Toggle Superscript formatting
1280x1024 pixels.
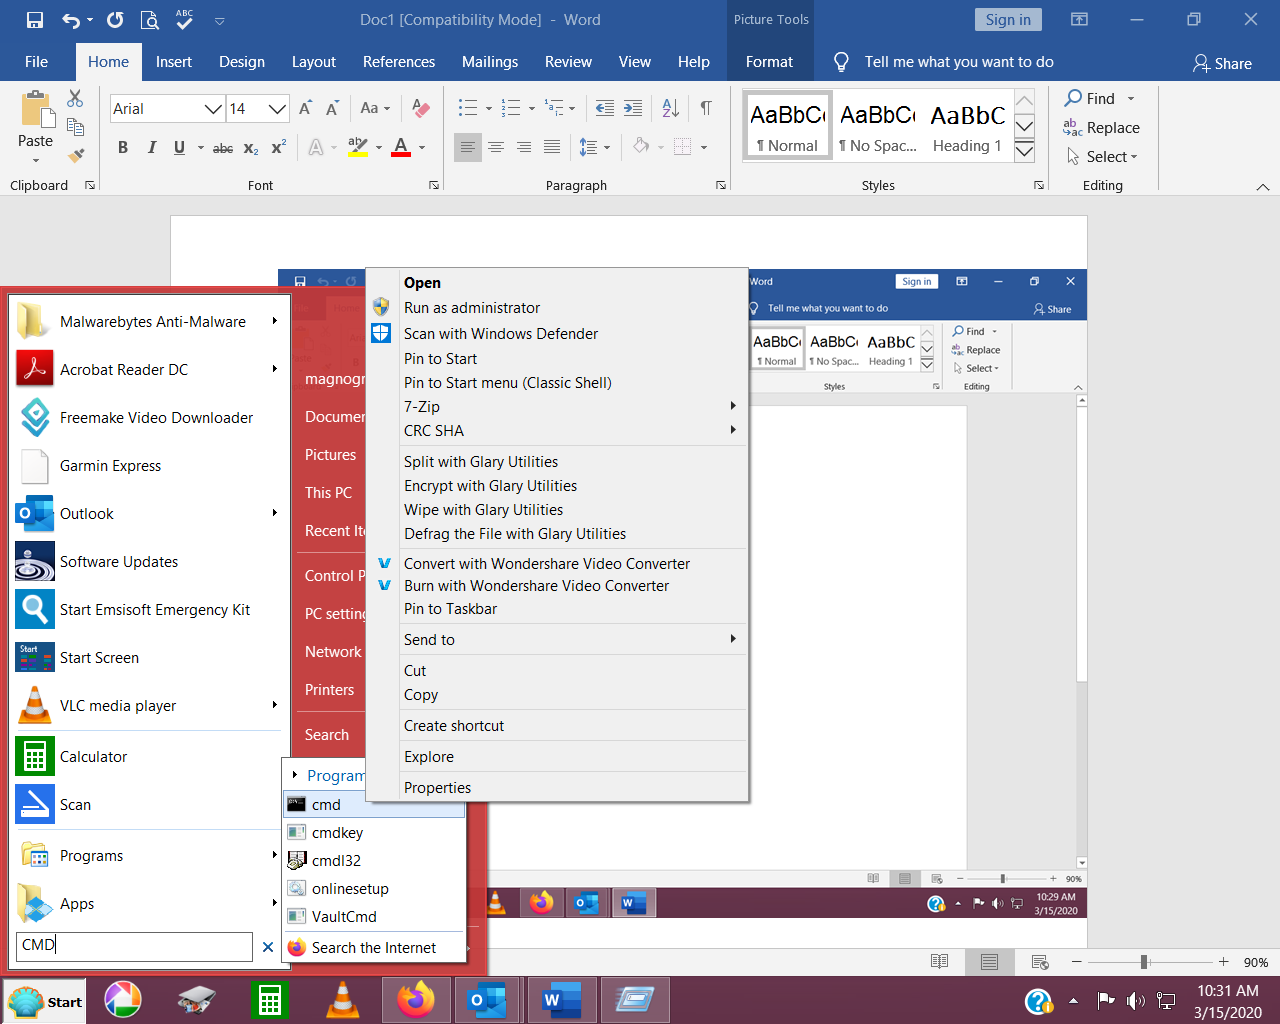[279, 148]
